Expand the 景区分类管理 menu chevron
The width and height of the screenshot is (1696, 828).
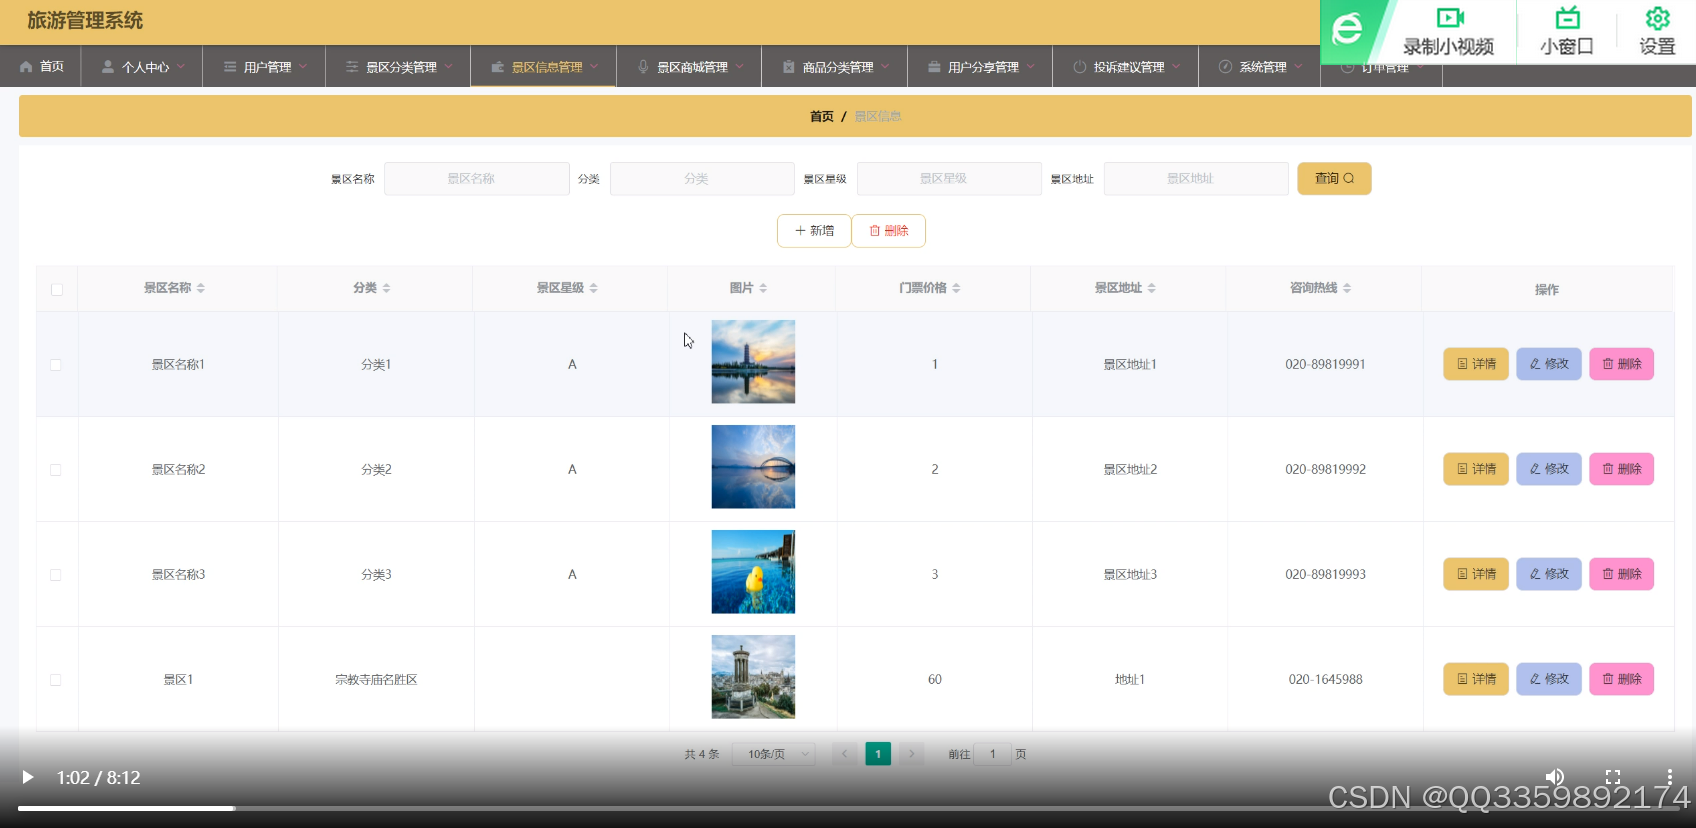tap(449, 67)
